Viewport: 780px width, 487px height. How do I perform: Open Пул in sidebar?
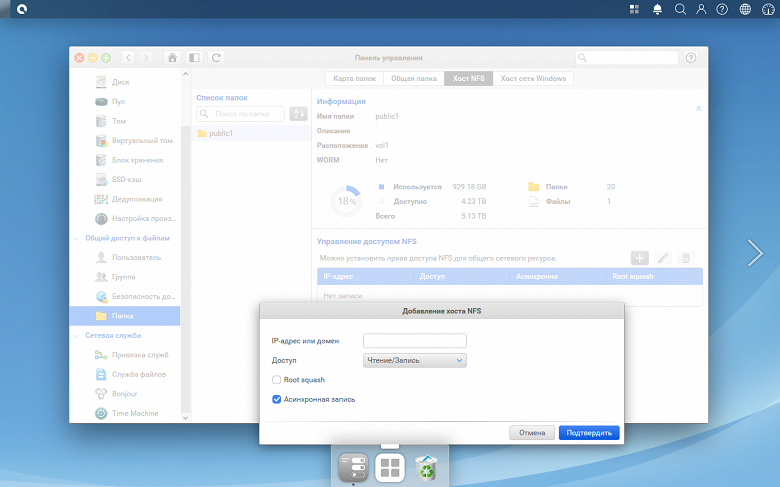[124, 101]
